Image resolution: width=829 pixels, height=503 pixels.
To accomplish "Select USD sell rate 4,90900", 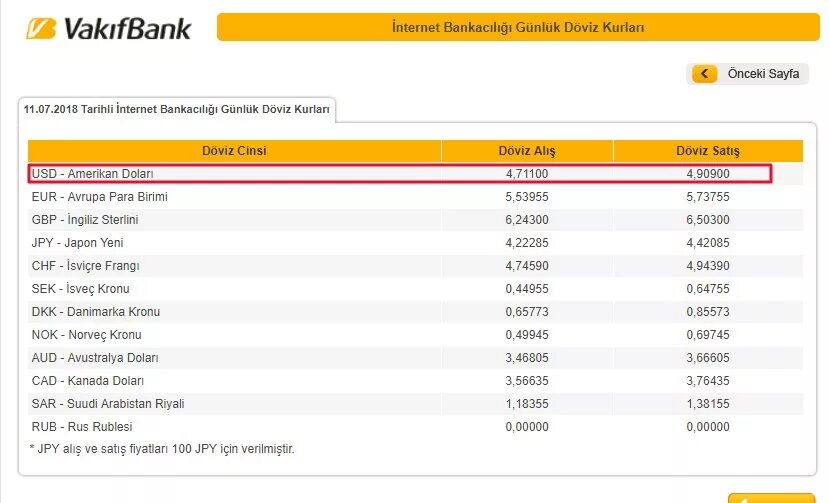I will pos(708,173).
